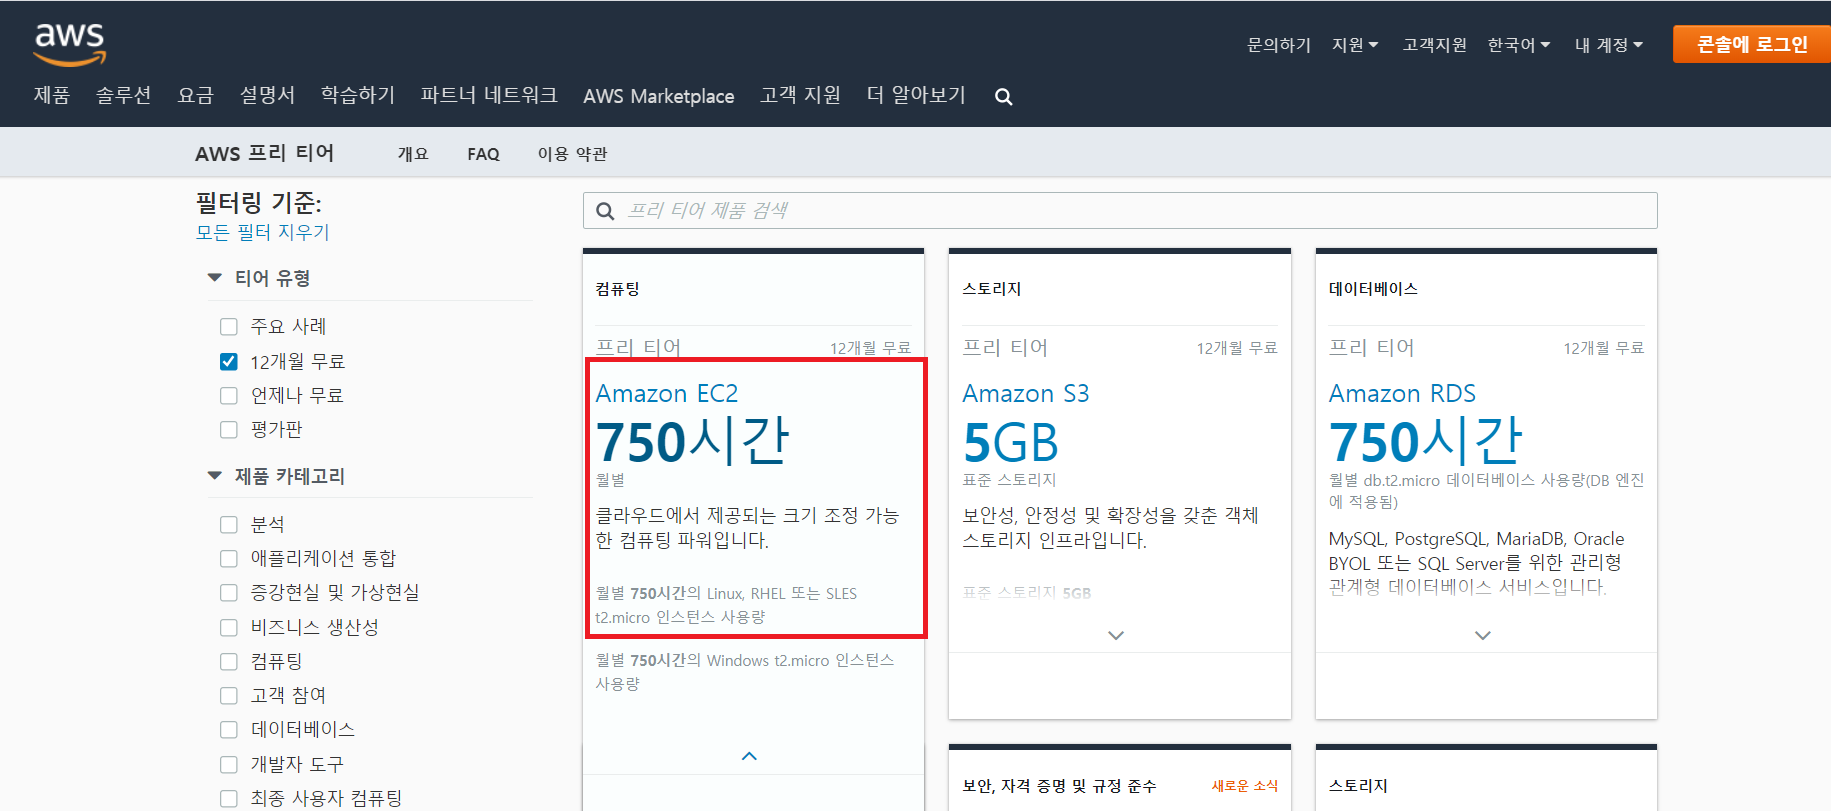Check the 애플리케이션 통합 checkbox

[229, 559]
